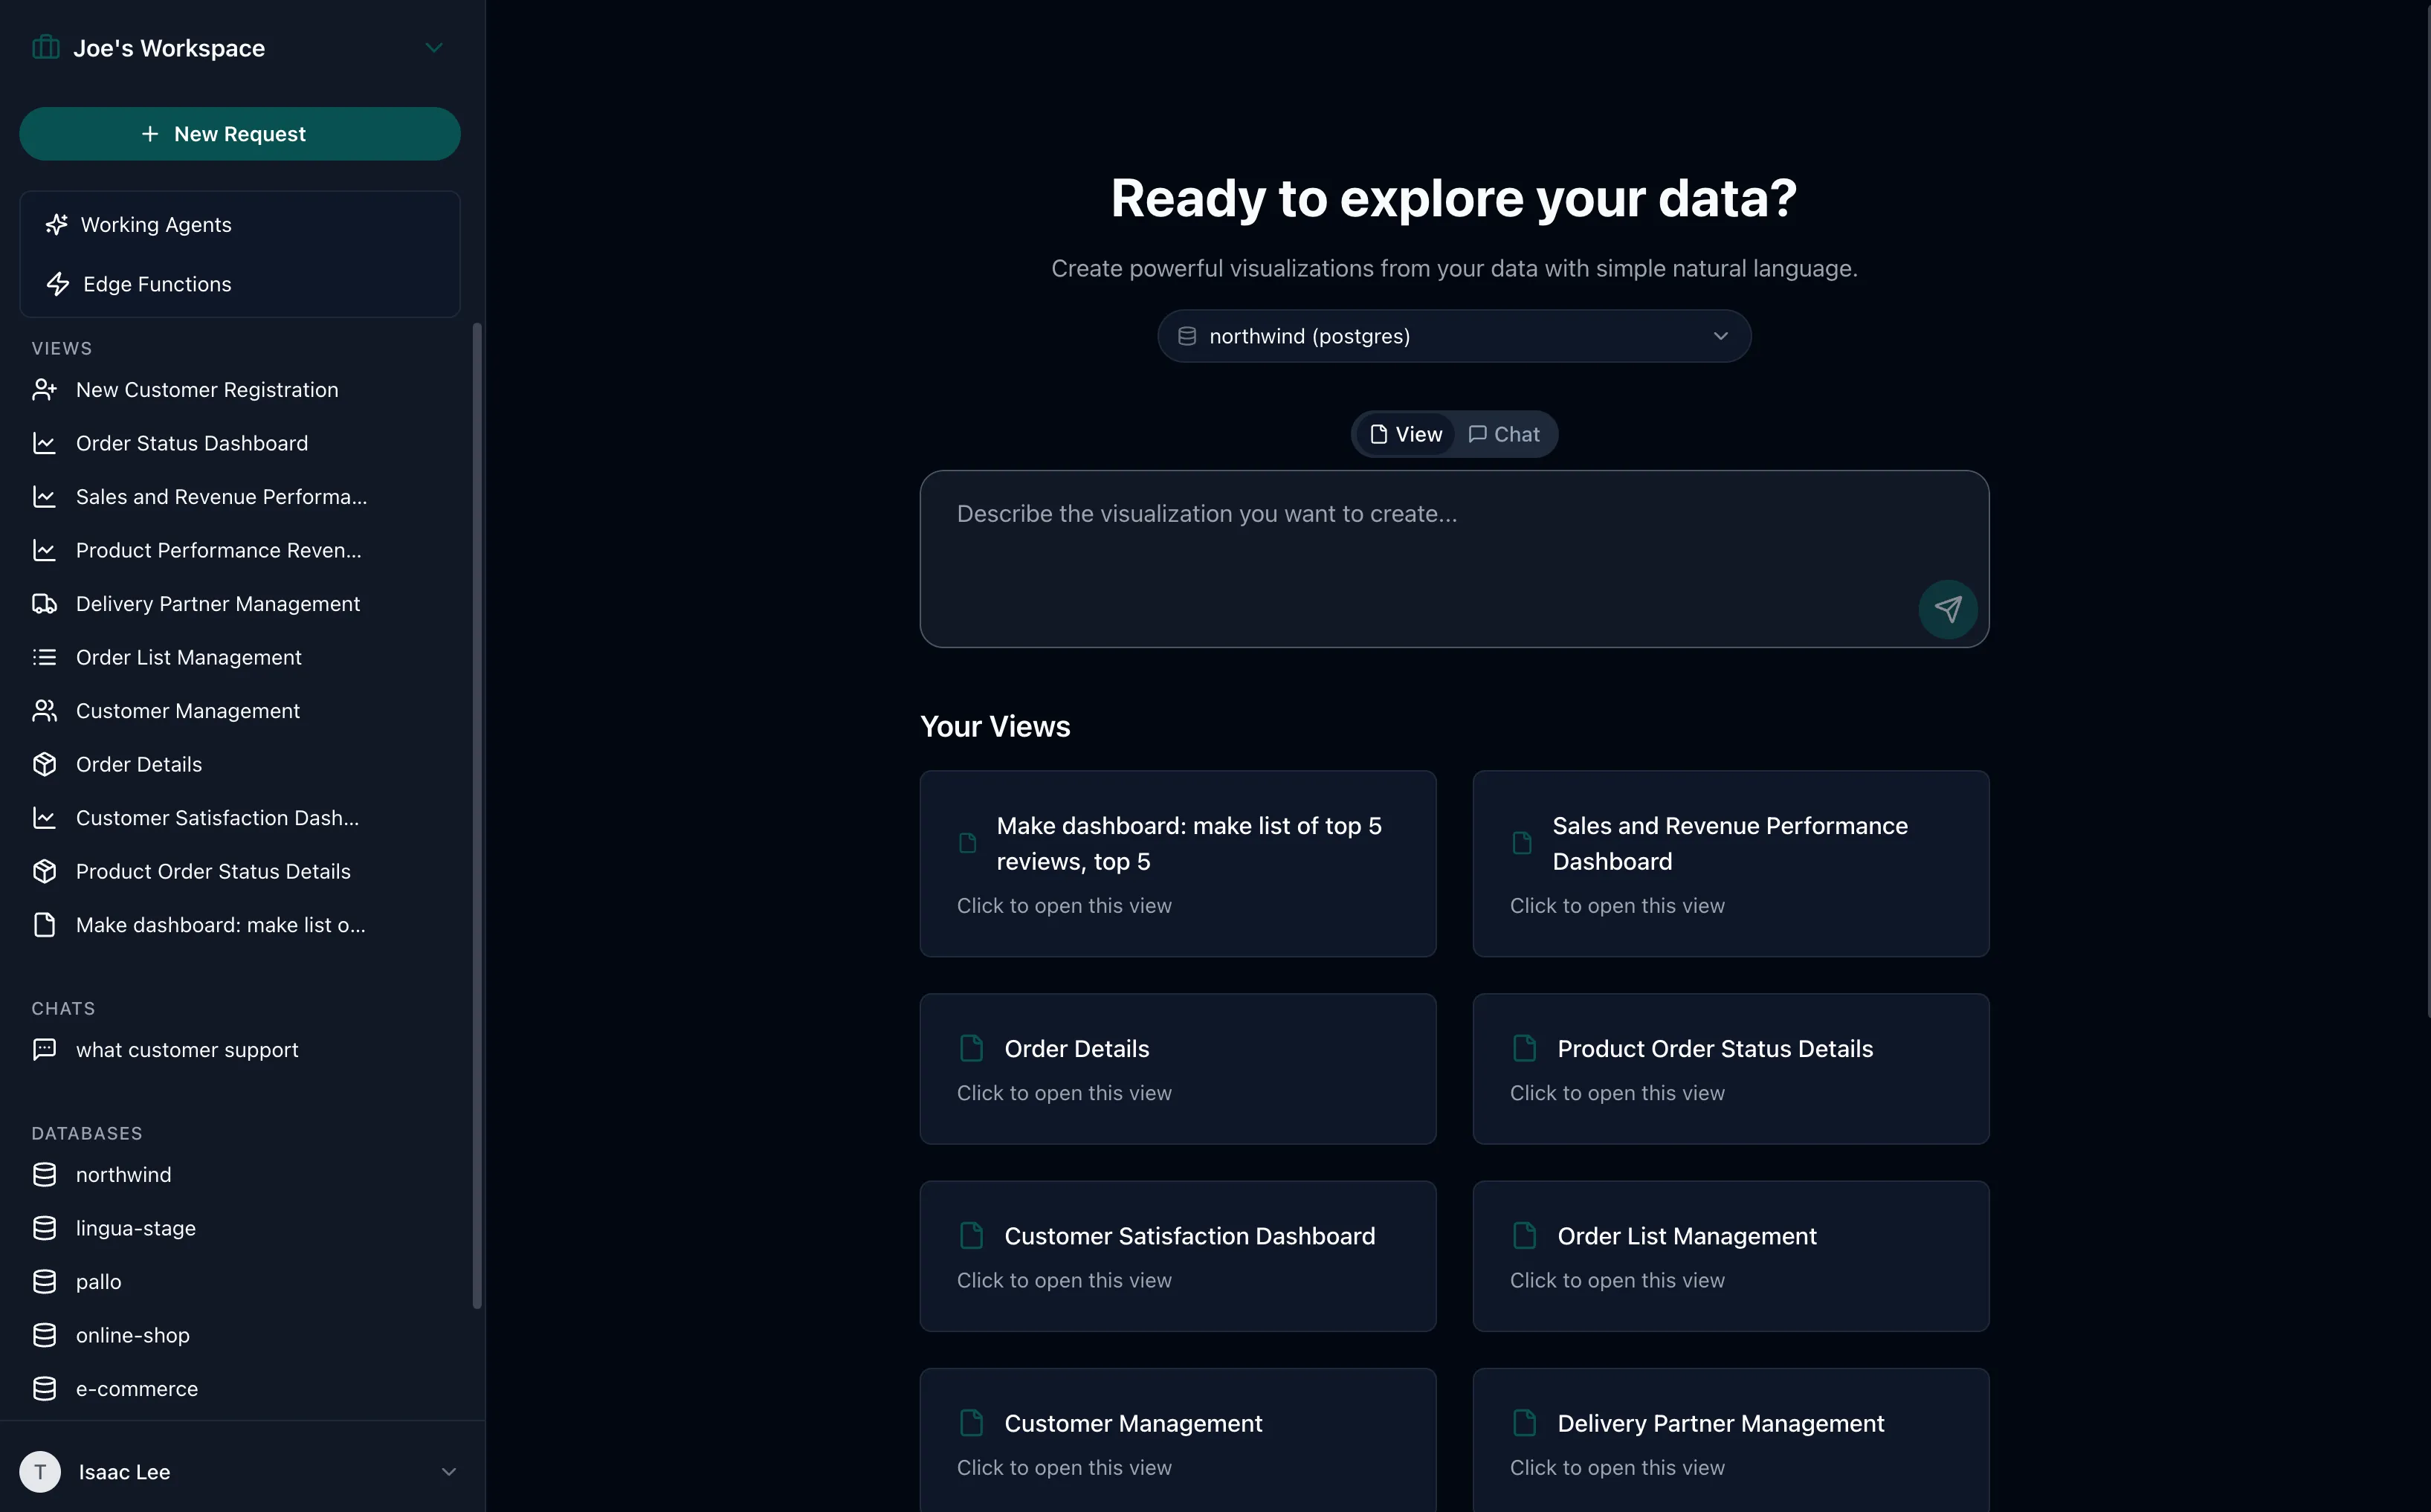Open the New Customer Registration view icon
The height and width of the screenshot is (1512, 2431).
tap(44, 389)
